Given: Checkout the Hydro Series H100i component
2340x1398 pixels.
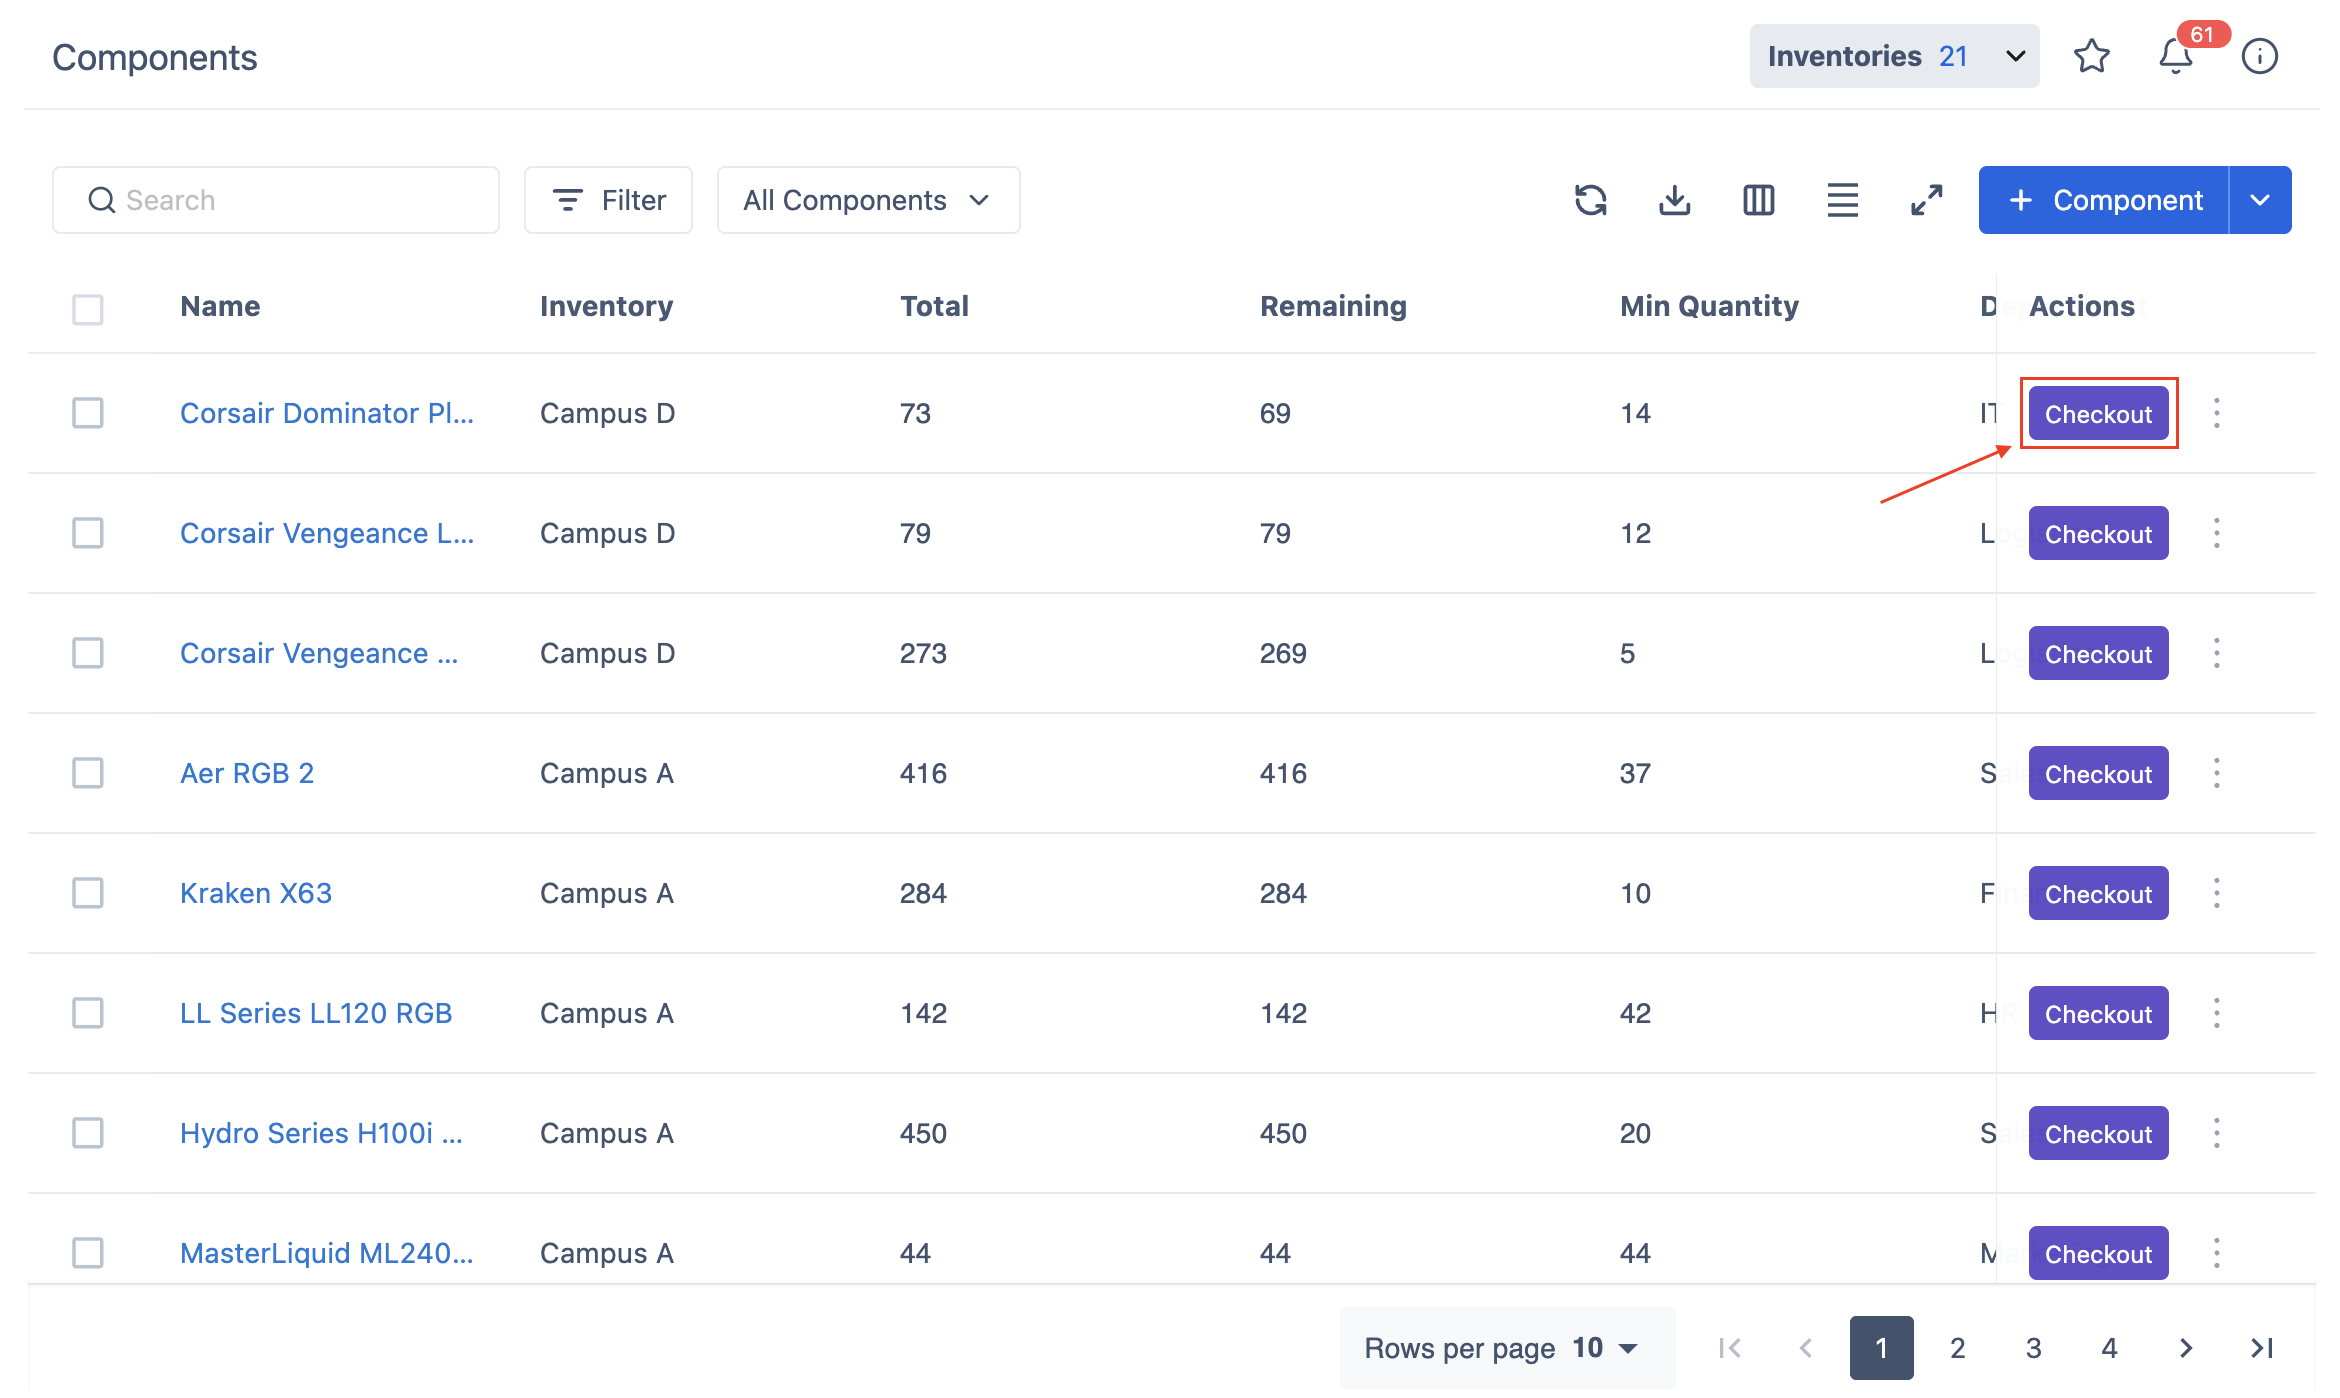Looking at the screenshot, I should point(2098,1133).
